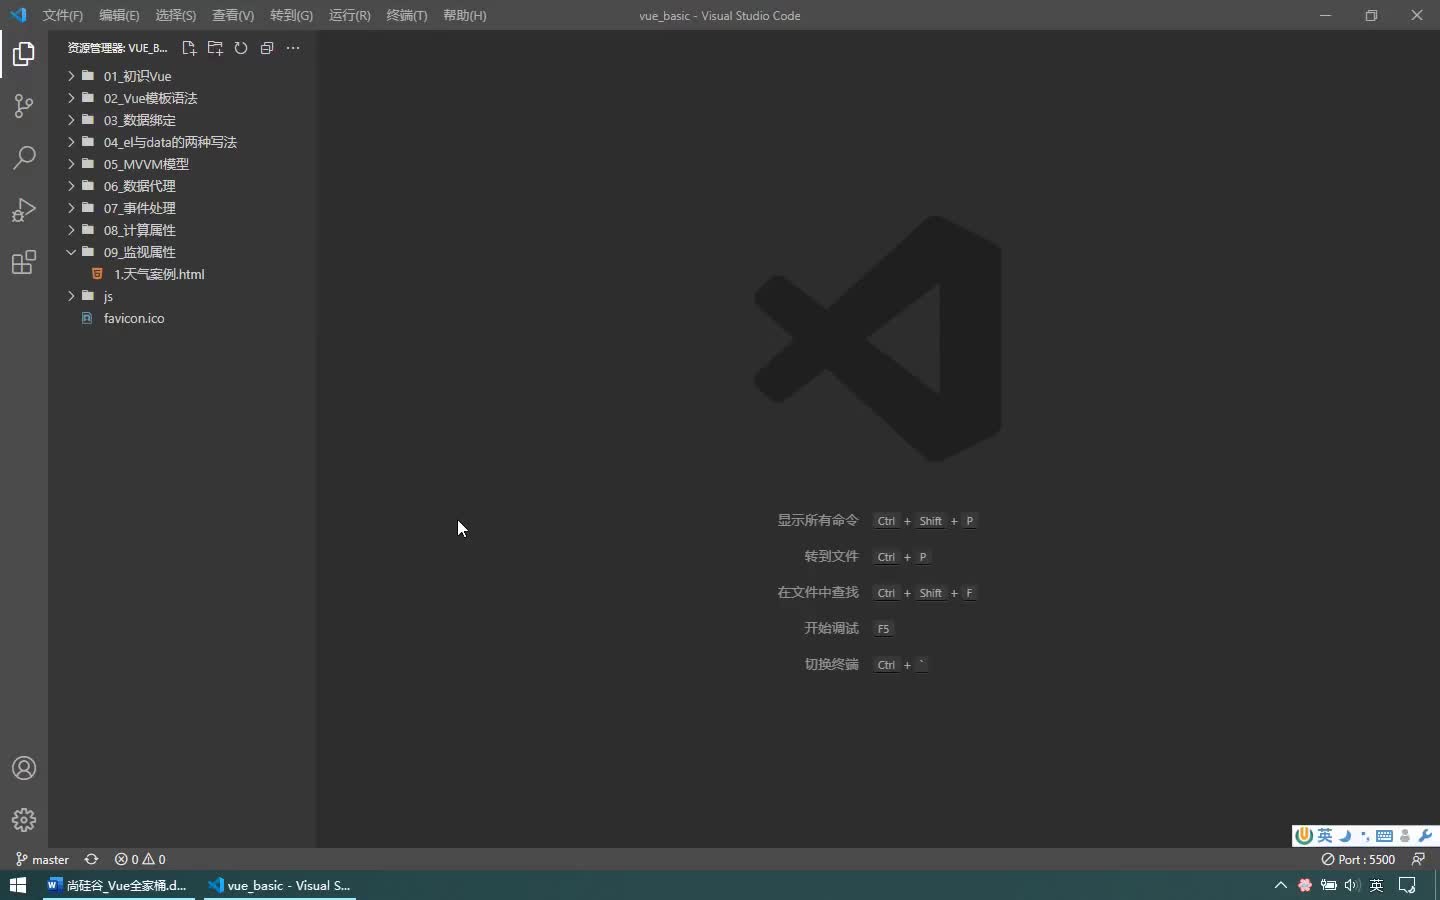
Task: Create a new folder in explorer
Action: (x=215, y=48)
